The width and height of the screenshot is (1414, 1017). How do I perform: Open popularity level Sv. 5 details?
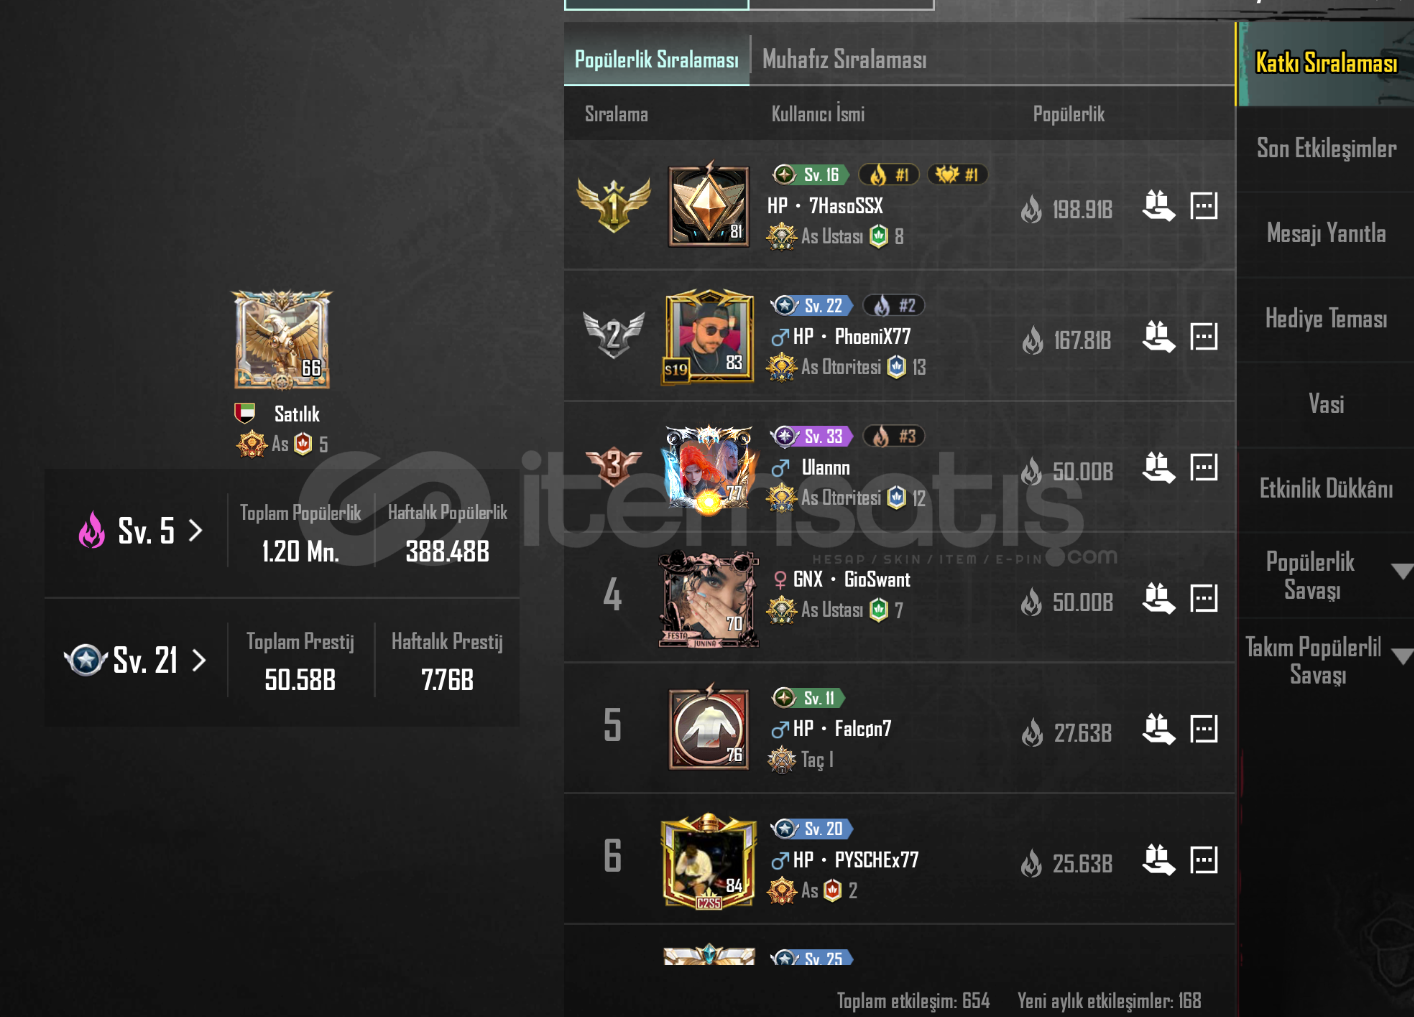click(141, 531)
